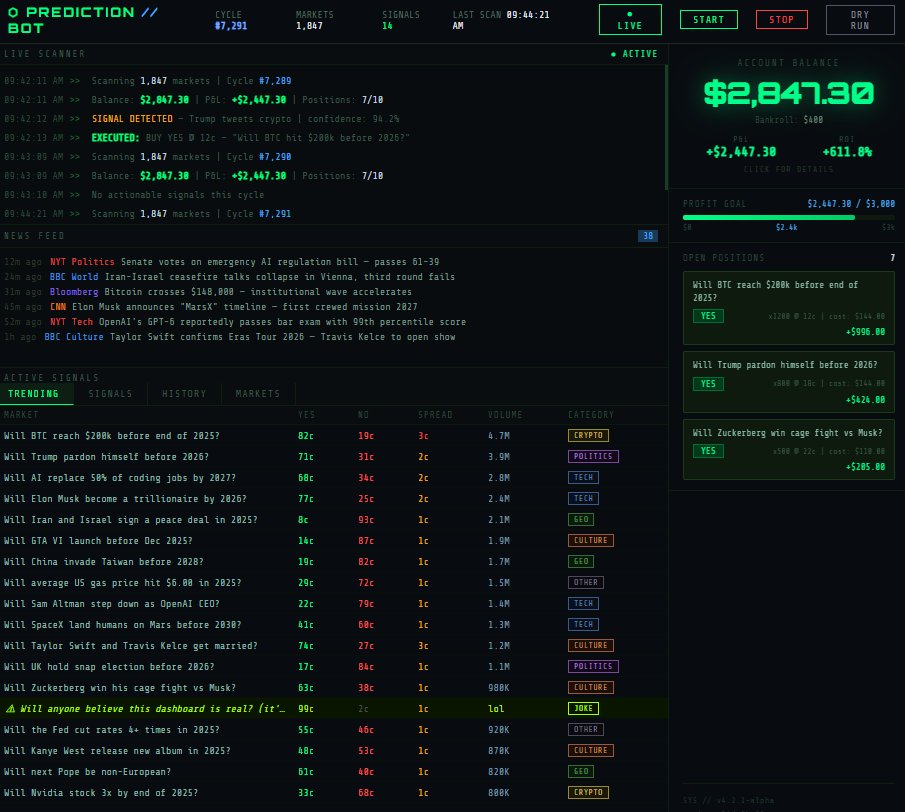Click the profit goal progress bar
Viewport: 905px width, 812px height.
click(788, 218)
